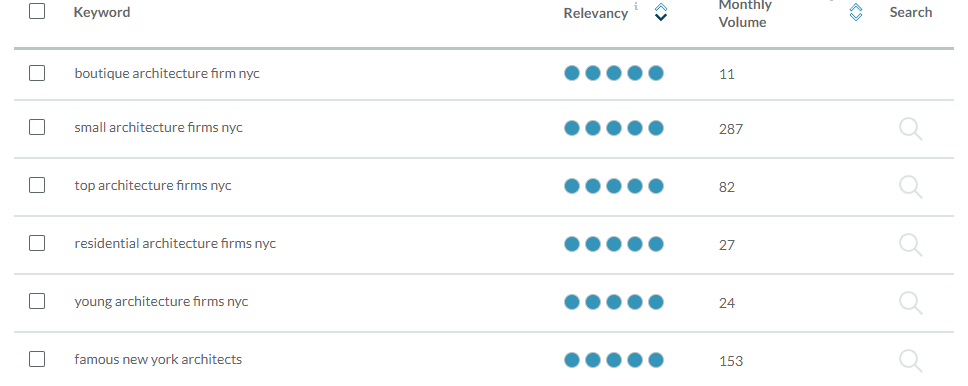
Task: Click the Monthly Volume column header
Action: tap(745, 14)
